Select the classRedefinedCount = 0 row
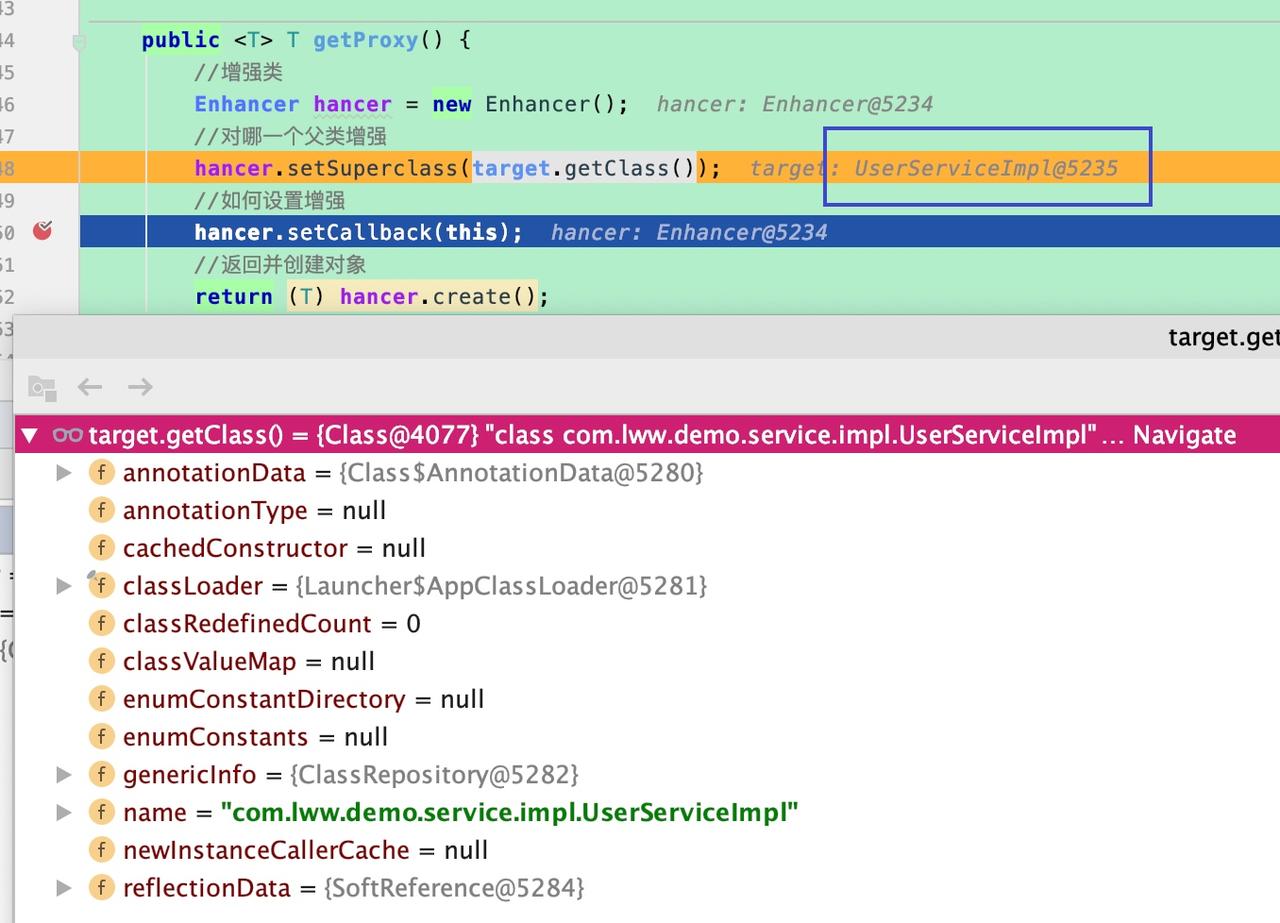This screenshot has height=923, width=1280. (x=647, y=624)
